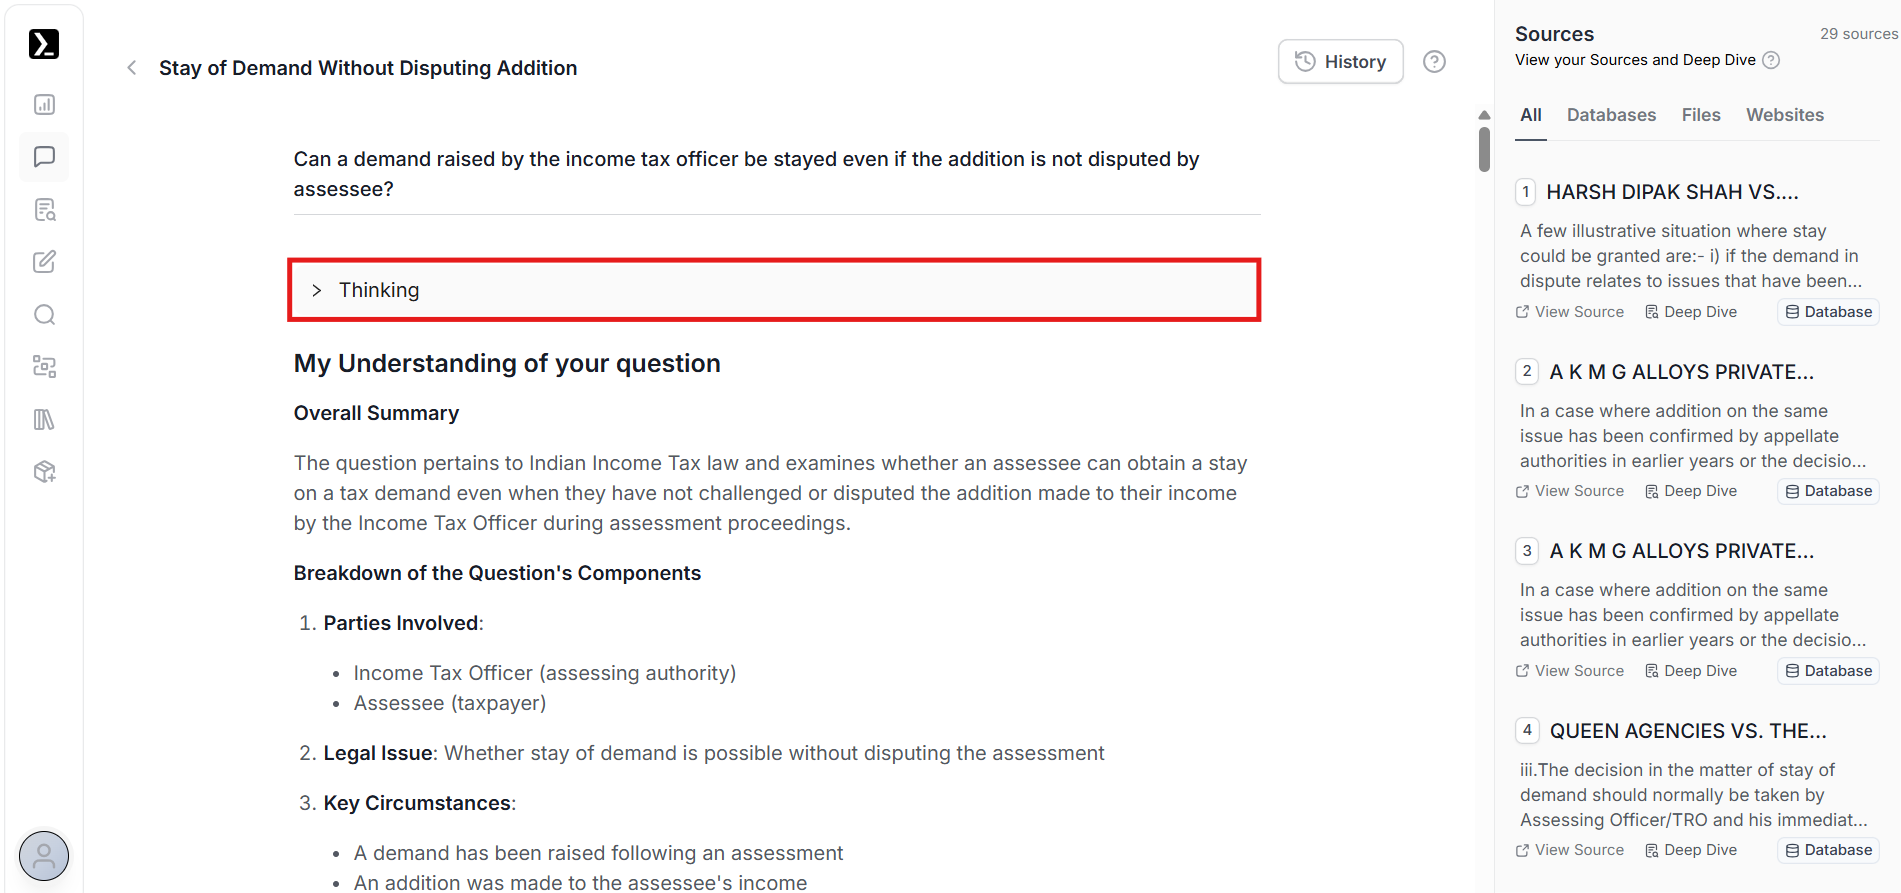Open the library books icon
Viewport: 1901px width, 893px height.
(x=44, y=420)
